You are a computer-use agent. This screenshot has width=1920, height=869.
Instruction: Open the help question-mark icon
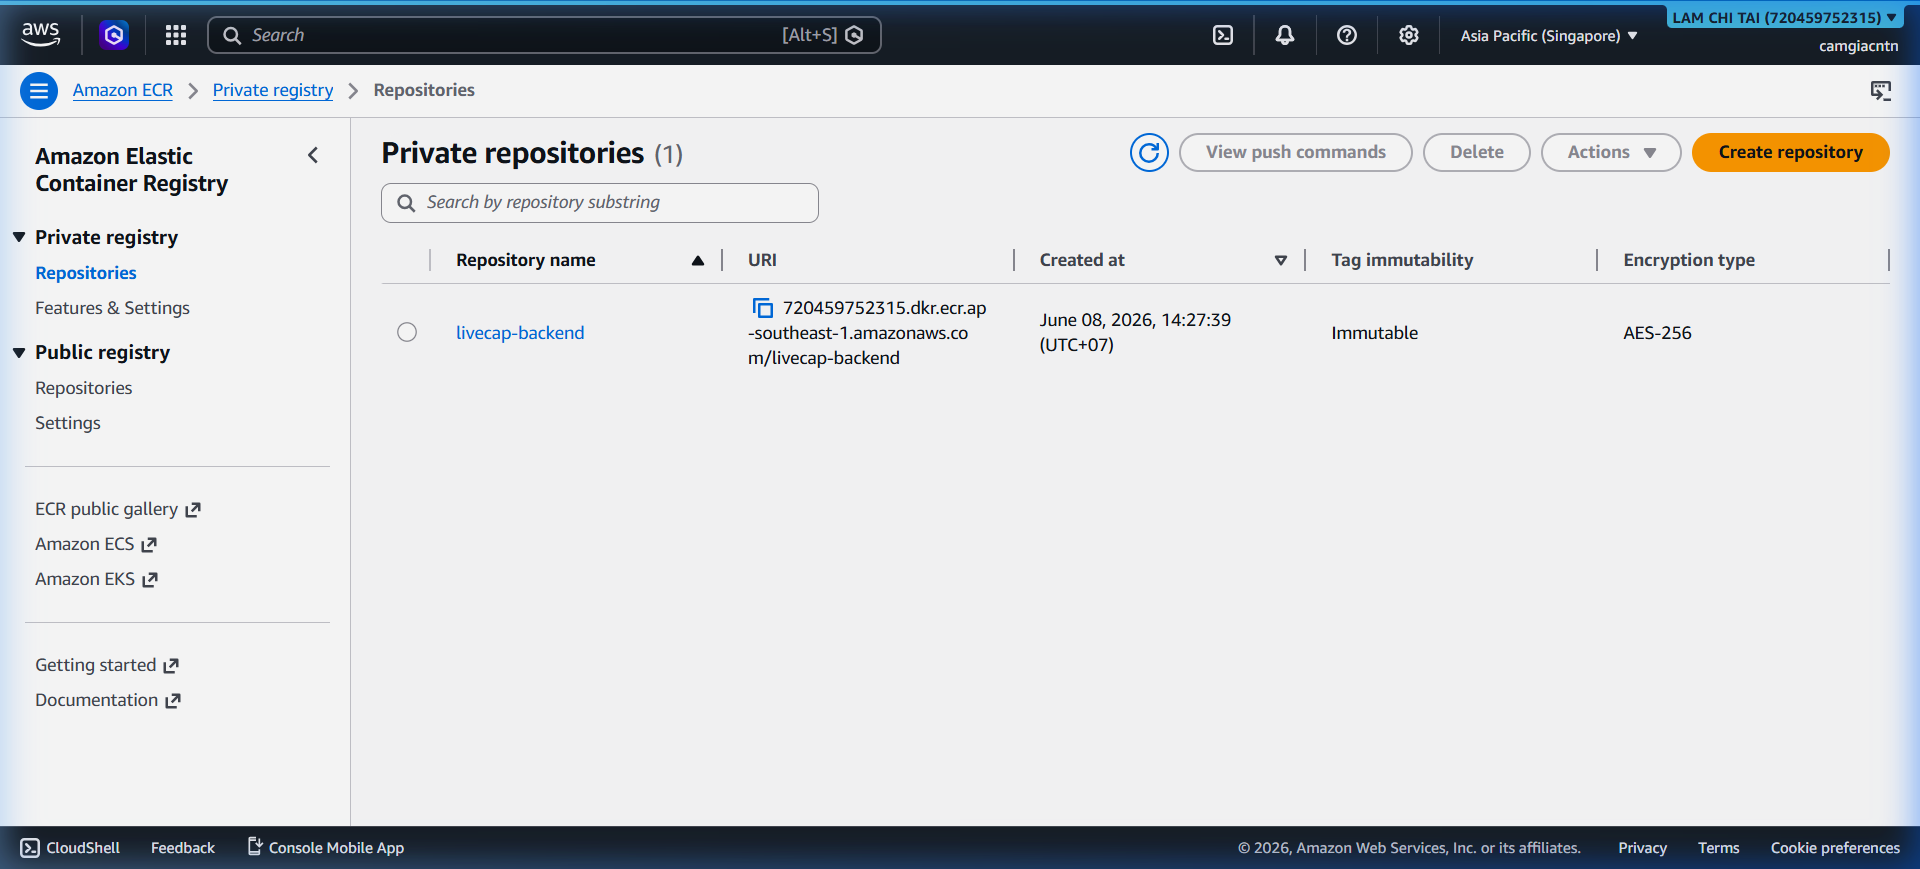(1347, 35)
